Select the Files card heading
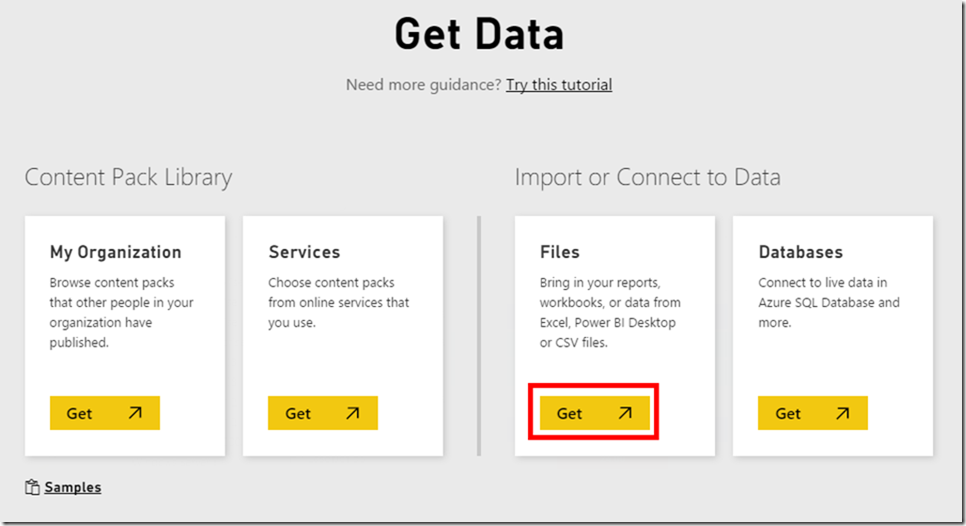Viewport: 966px width, 526px height. point(560,252)
